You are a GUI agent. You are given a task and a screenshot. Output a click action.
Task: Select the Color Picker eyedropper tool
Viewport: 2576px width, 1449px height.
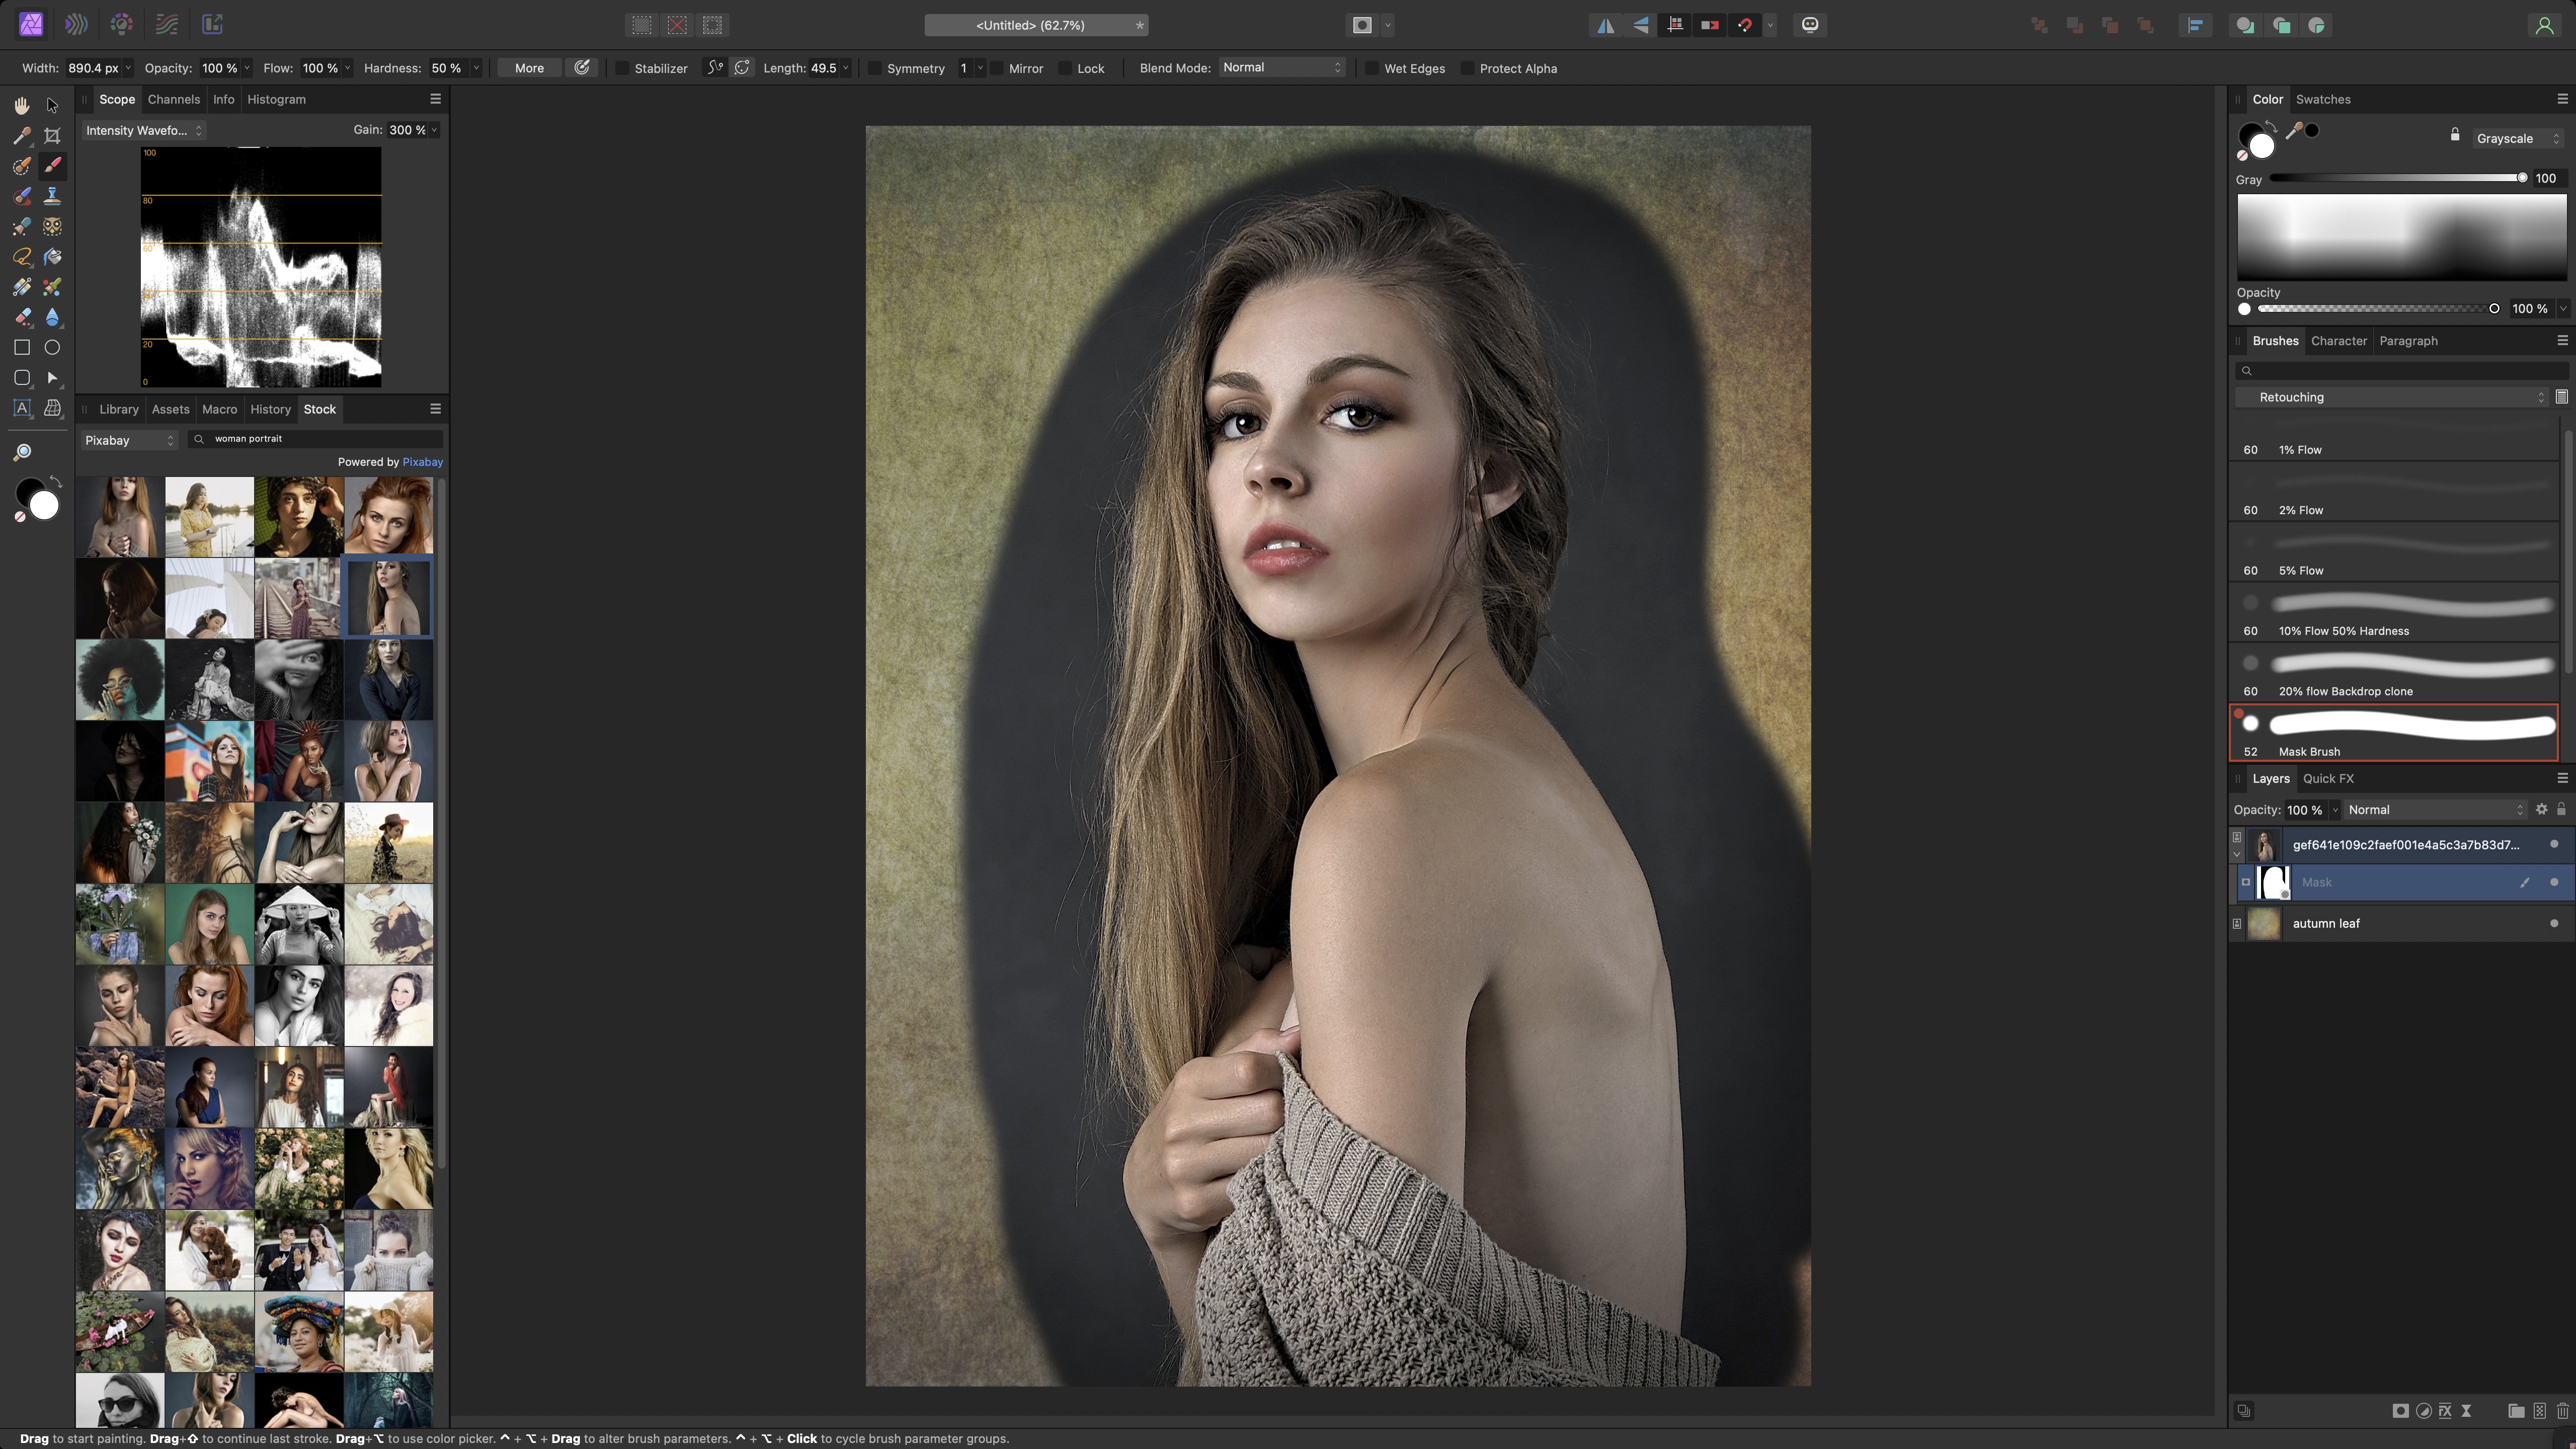click(21, 135)
